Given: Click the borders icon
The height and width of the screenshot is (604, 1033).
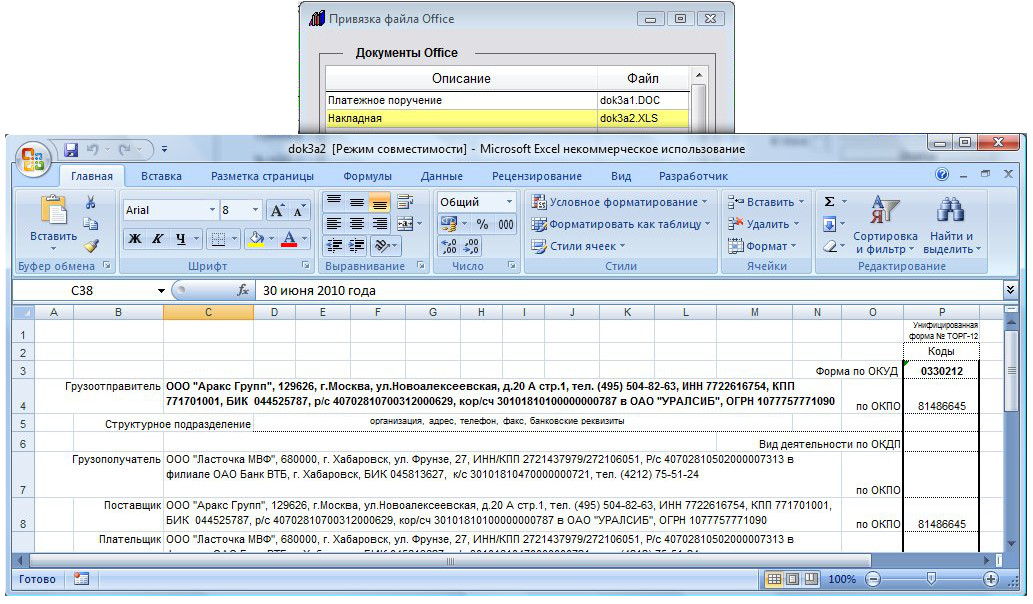Looking at the screenshot, I should 218,238.
